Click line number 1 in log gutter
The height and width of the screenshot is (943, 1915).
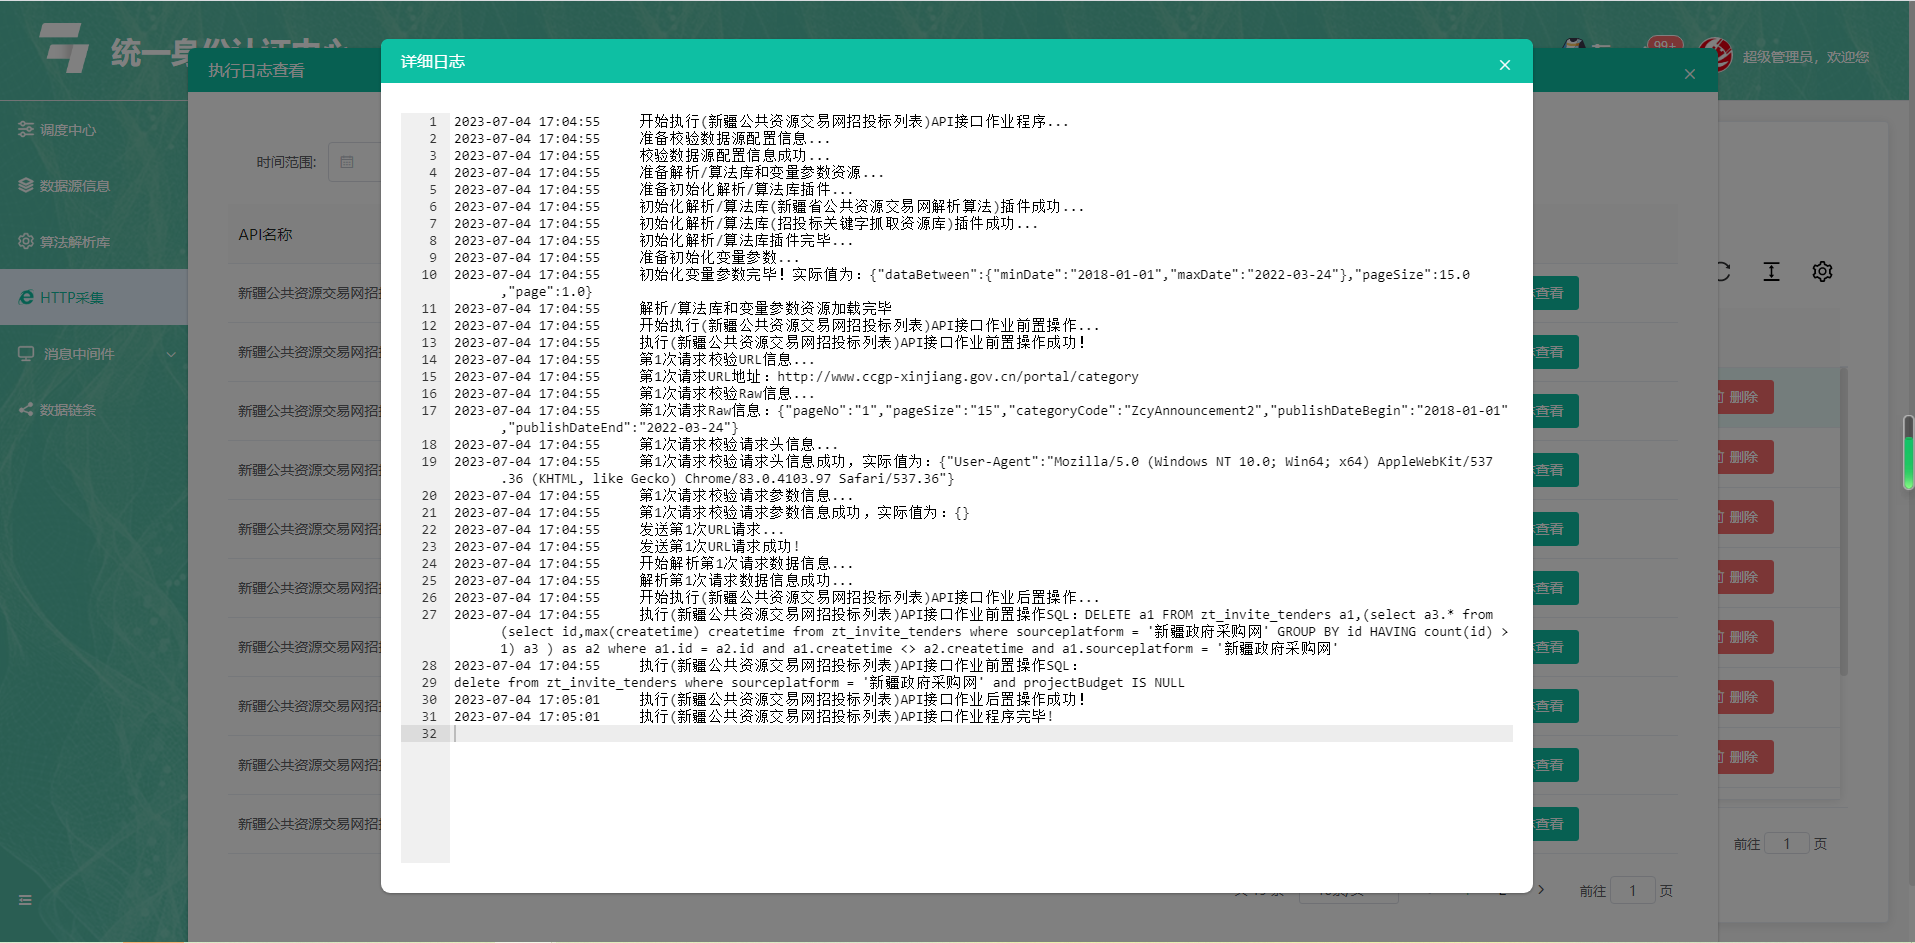(x=433, y=122)
